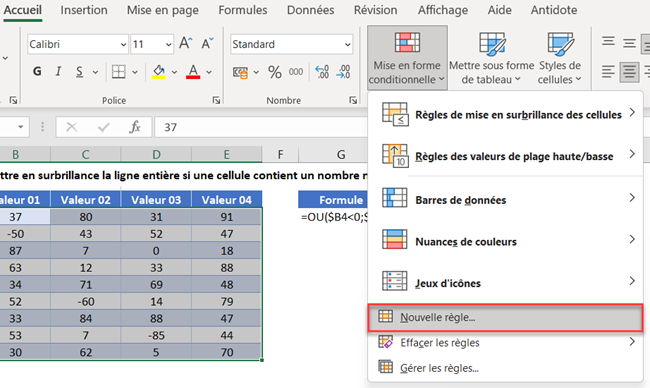This screenshot has width=650, height=388.
Task: Expand the borders dropdown arrow
Action: click(x=135, y=72)
